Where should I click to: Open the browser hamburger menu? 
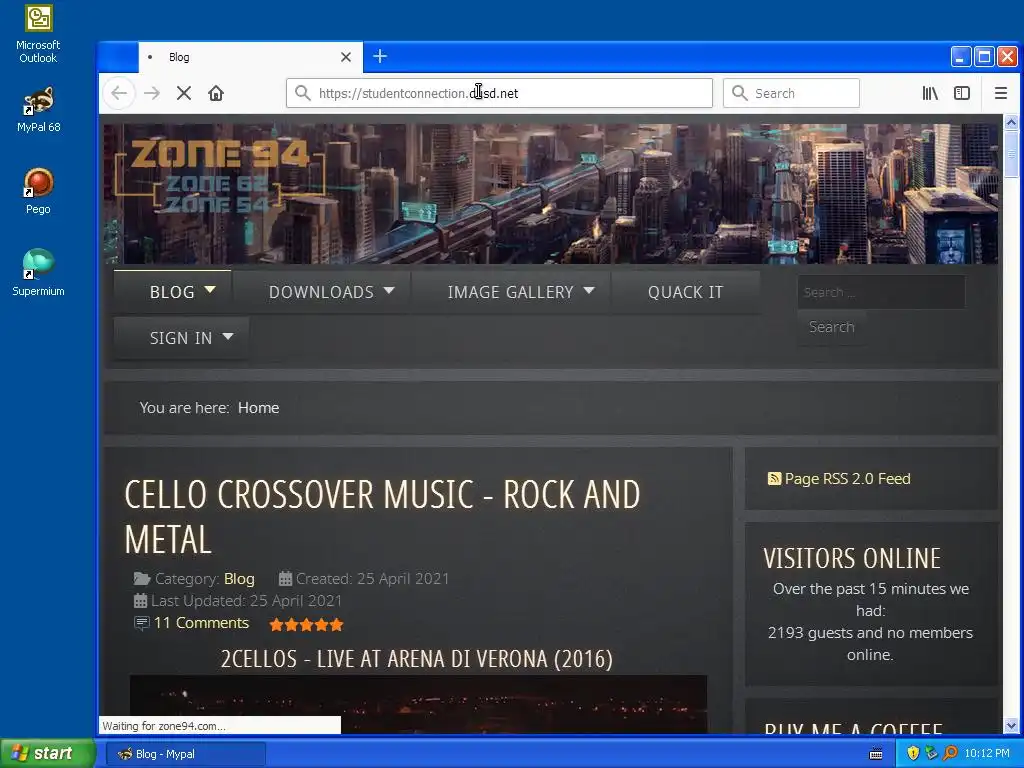click(x=1000, y=93)
